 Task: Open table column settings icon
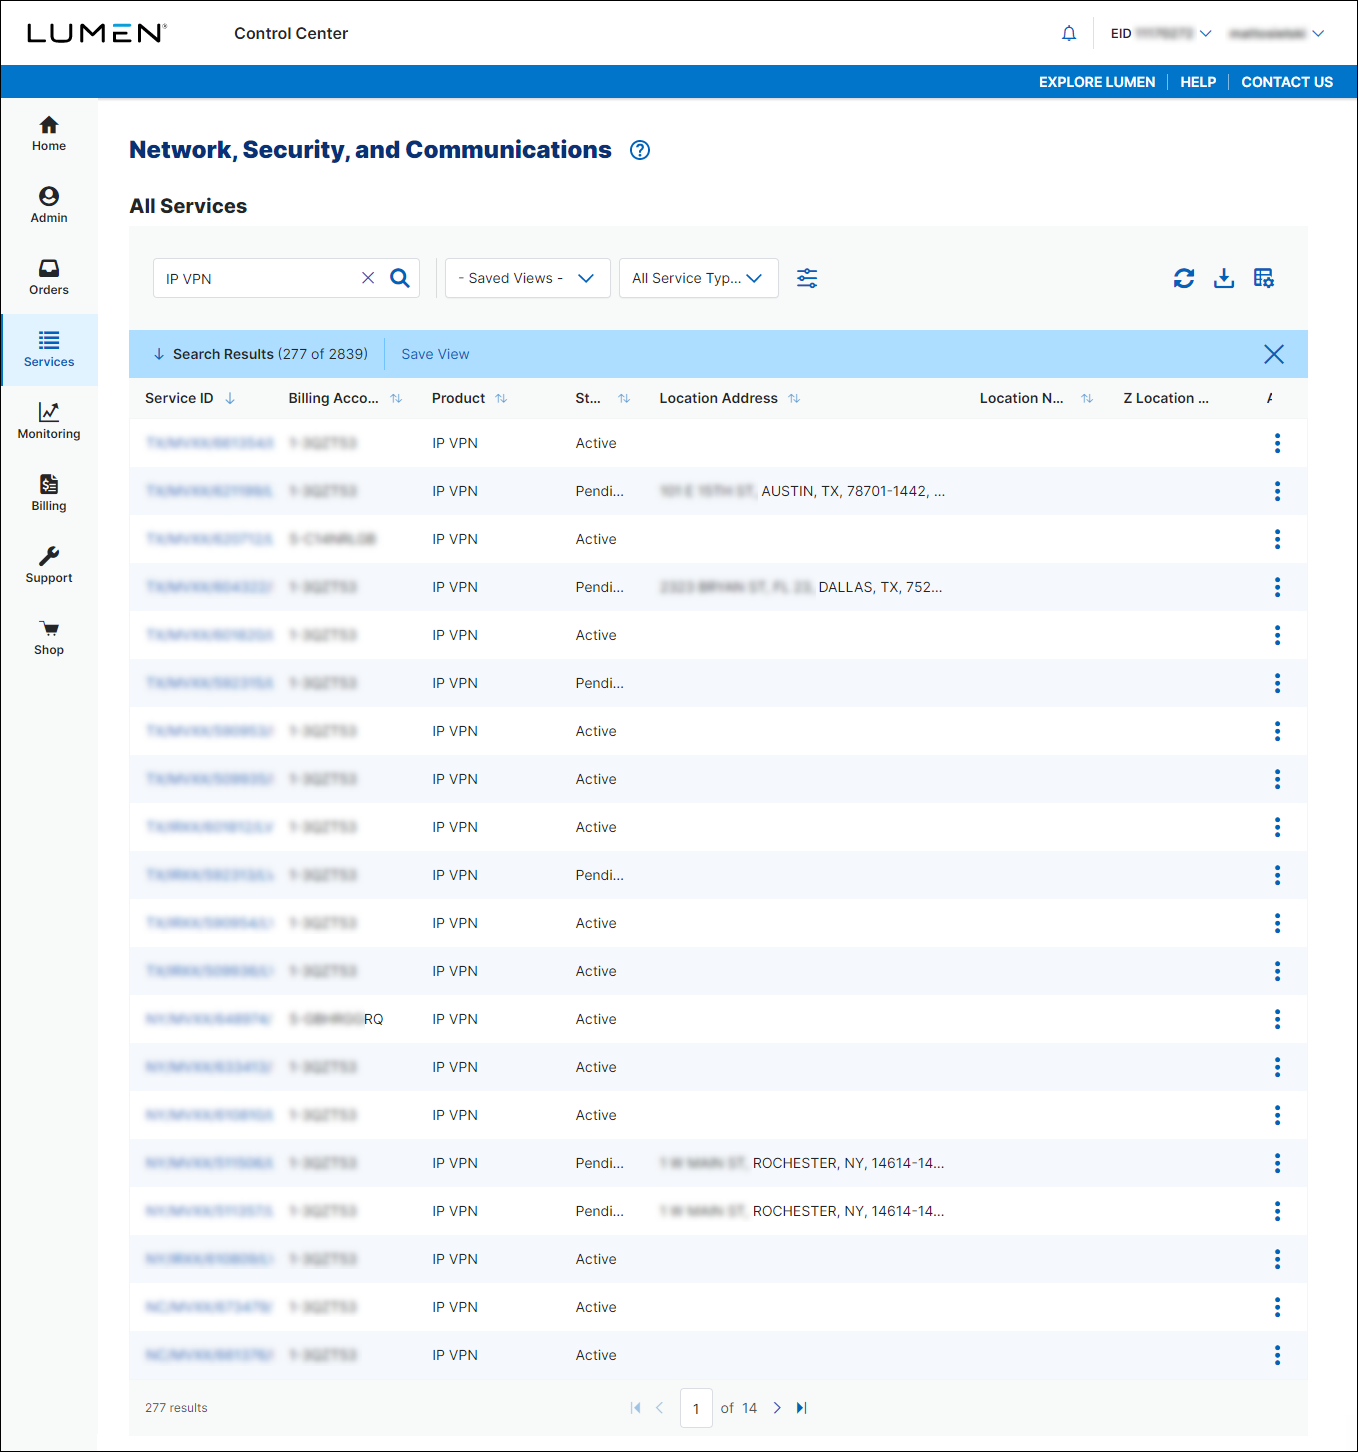point(1264,278)
